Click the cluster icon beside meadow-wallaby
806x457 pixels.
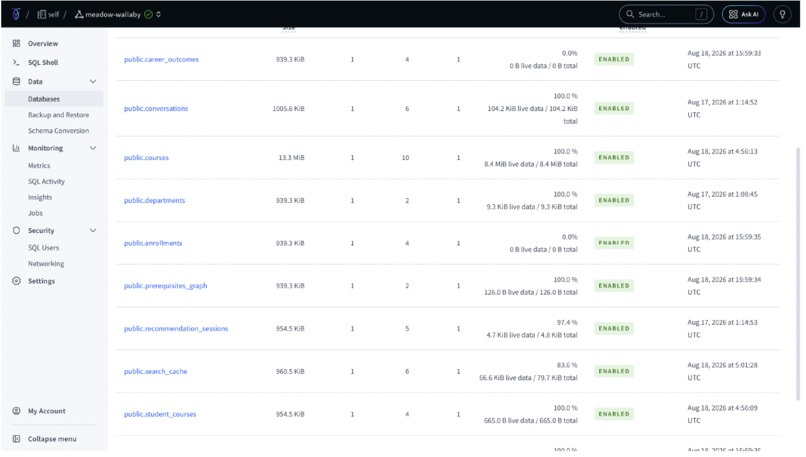point(79,14)
